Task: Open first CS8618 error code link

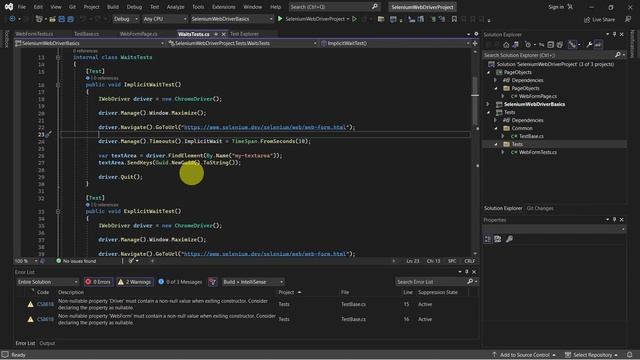Action: 45,304
